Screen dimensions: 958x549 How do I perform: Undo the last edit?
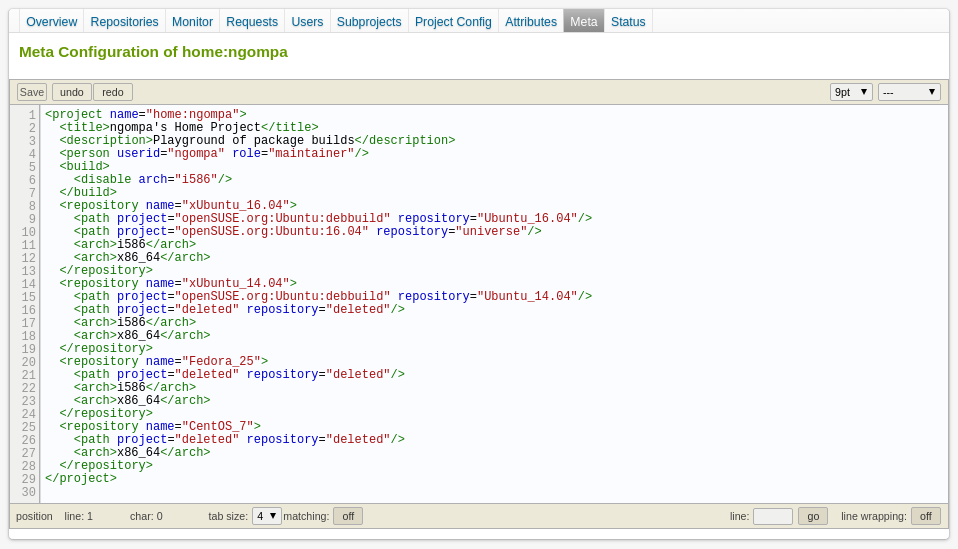click(71, 92)
